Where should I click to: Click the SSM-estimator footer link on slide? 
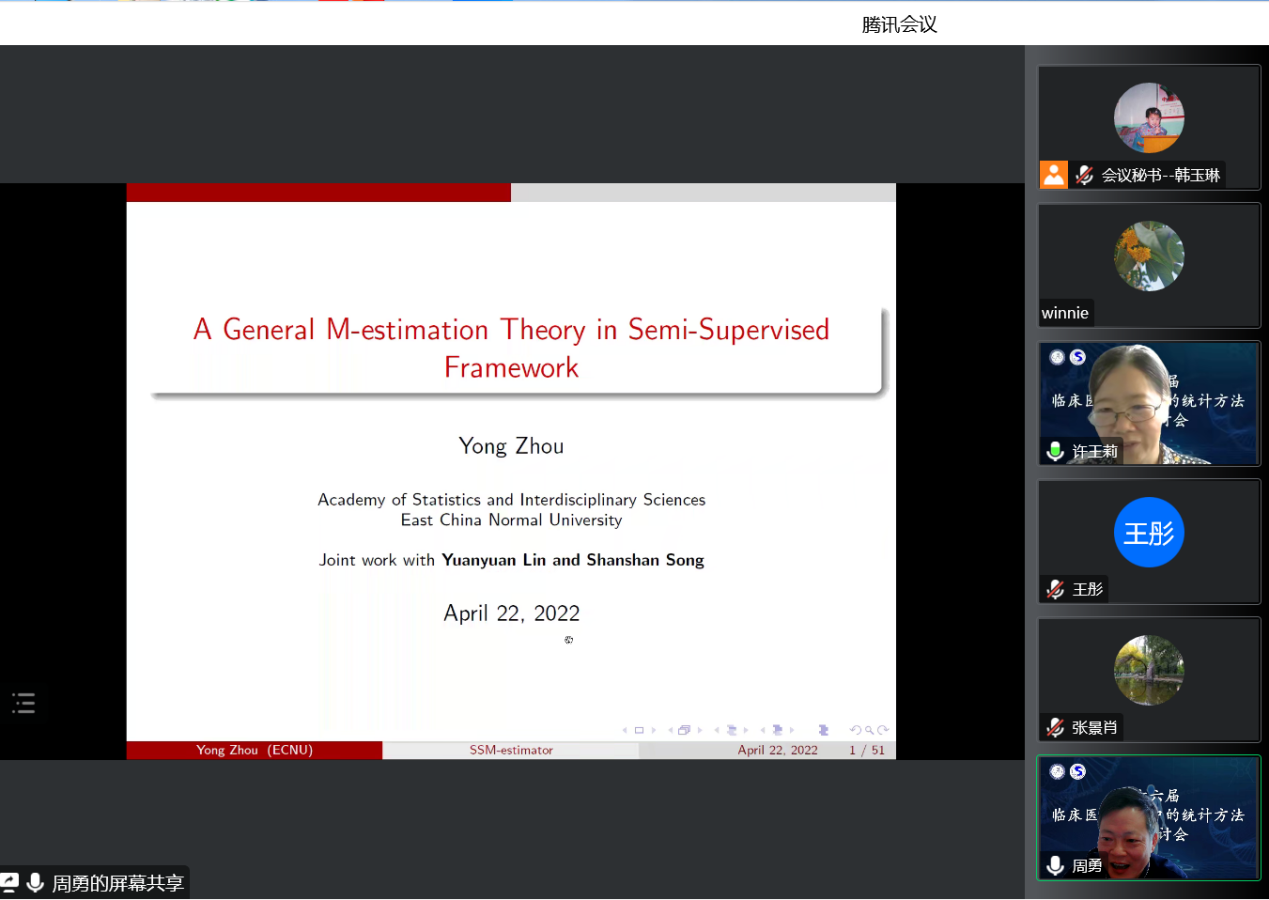(511, 750)
